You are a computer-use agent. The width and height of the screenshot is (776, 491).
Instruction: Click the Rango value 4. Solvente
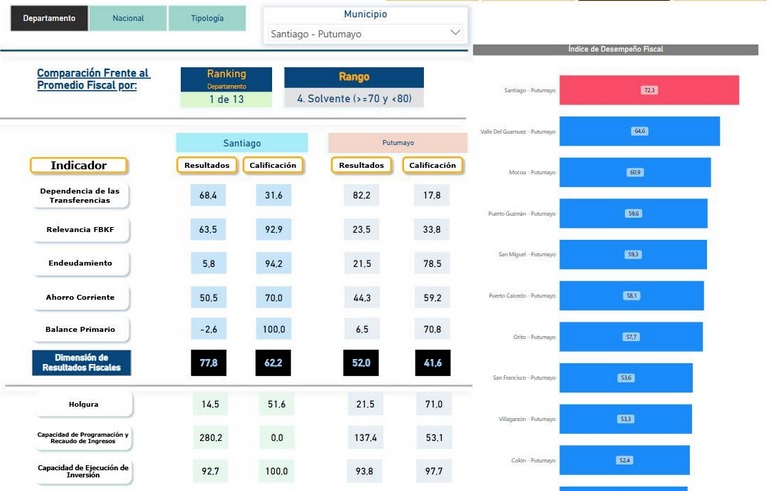(354, 99)
